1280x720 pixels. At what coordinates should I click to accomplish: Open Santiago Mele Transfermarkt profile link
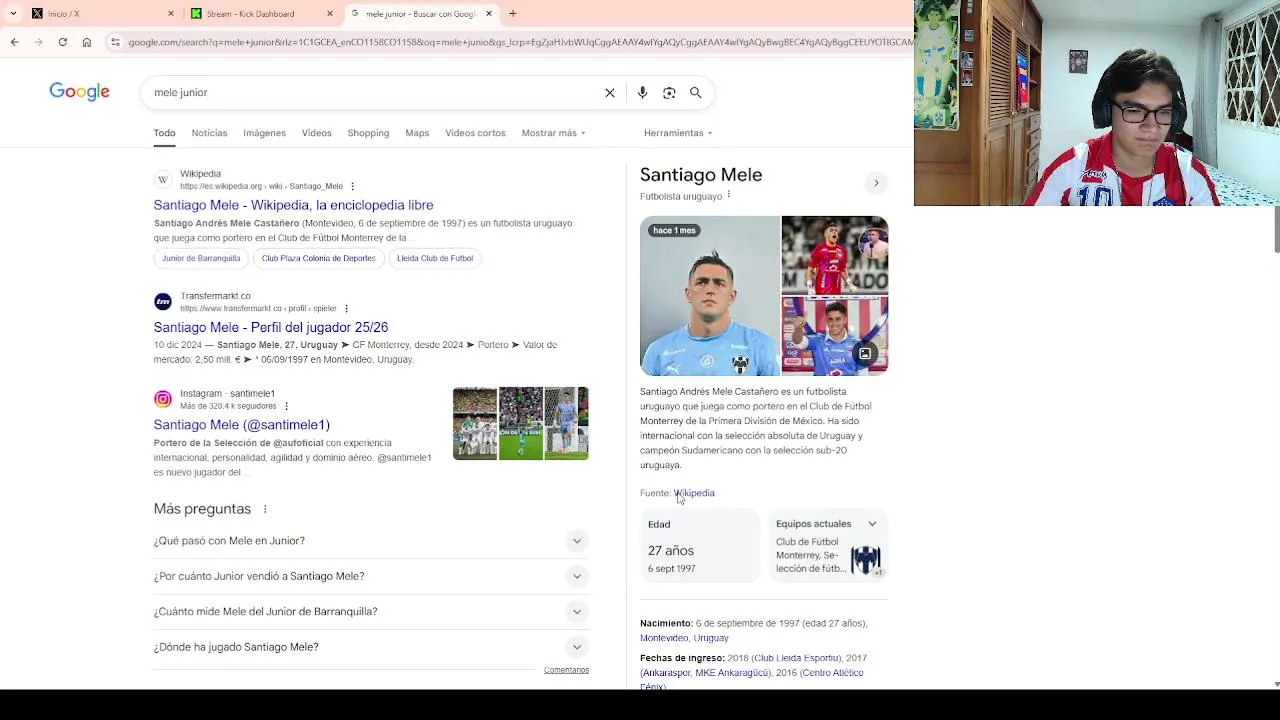[271, 327]
